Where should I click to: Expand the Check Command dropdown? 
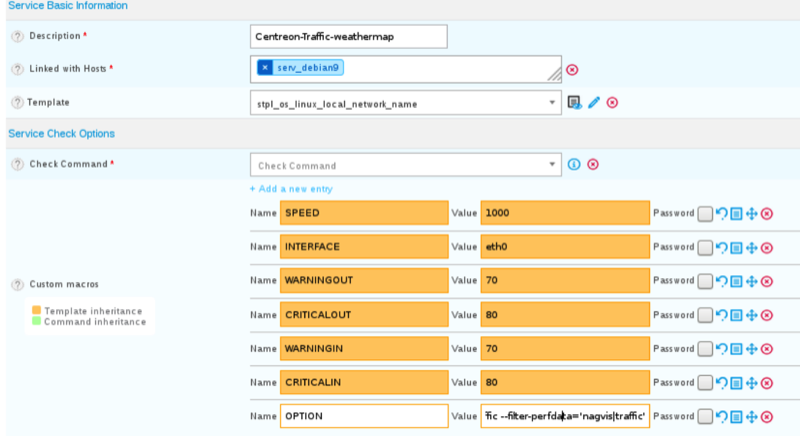pos(554,165)
